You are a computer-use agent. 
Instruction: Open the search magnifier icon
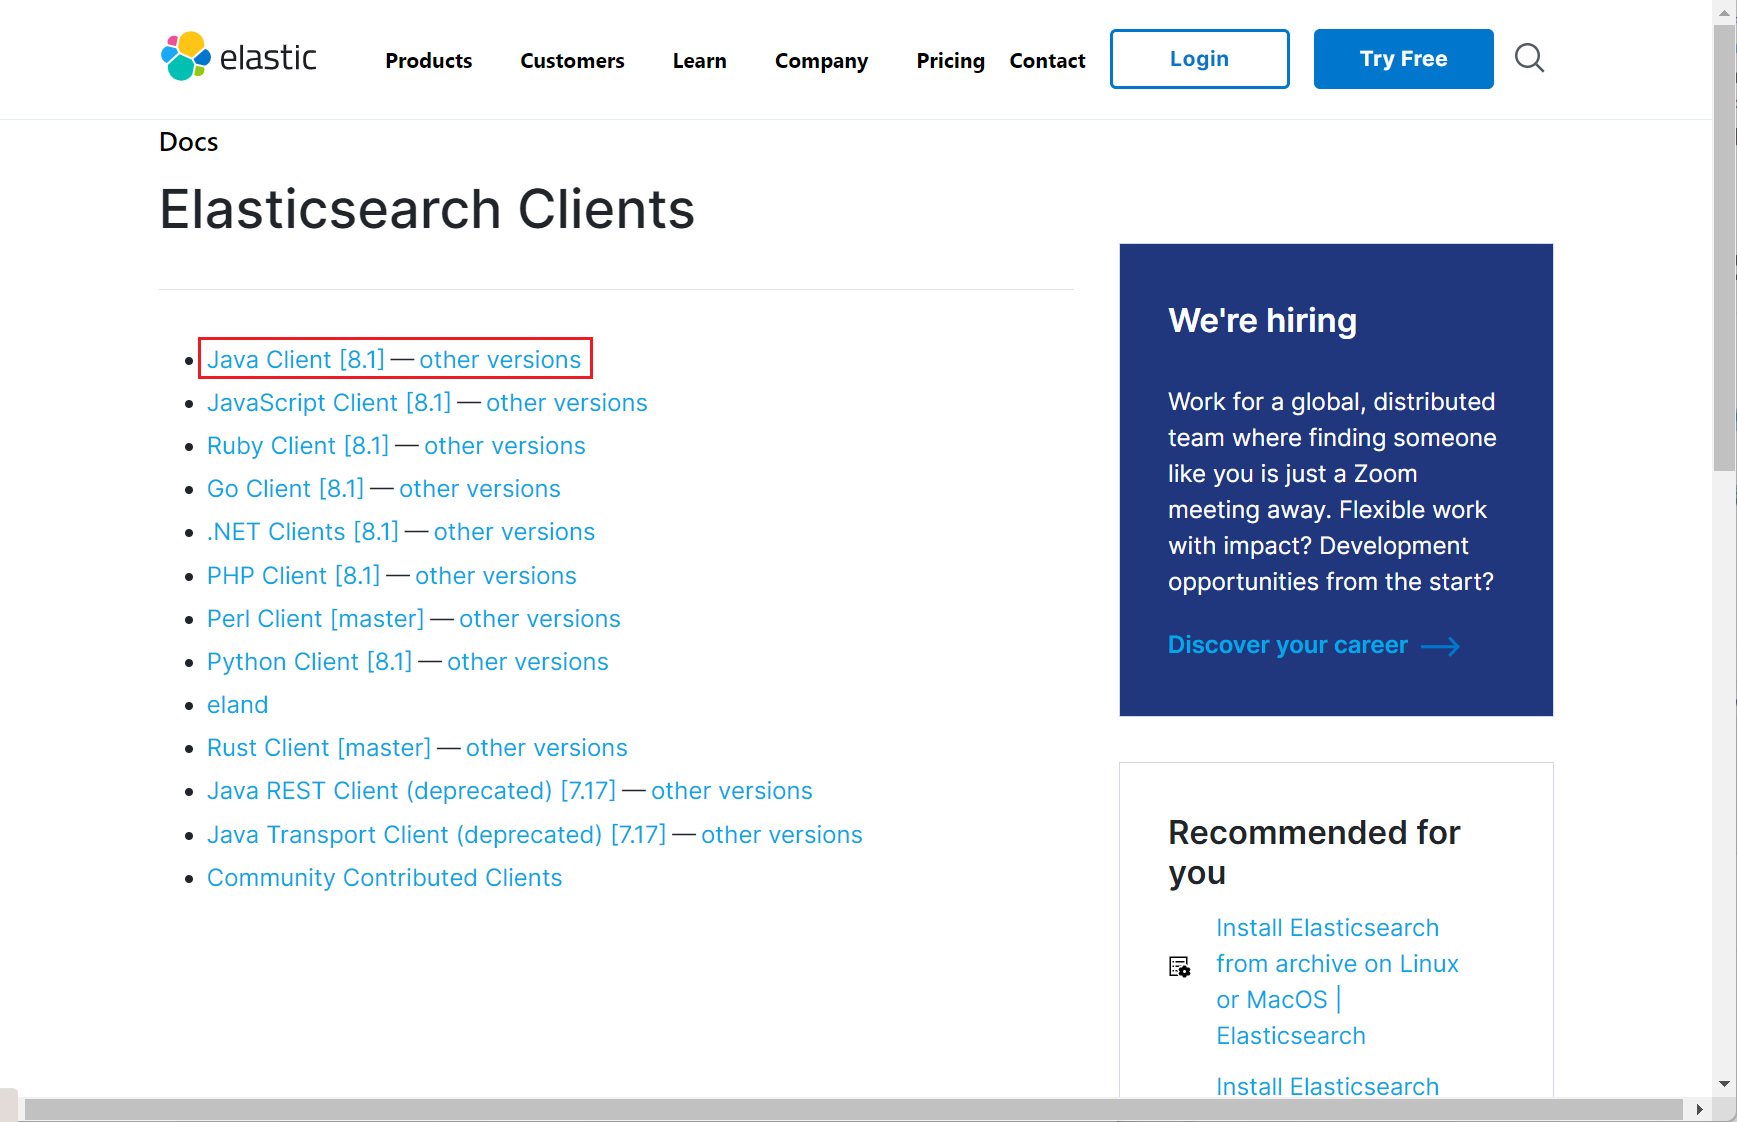tap(1529, 58)
